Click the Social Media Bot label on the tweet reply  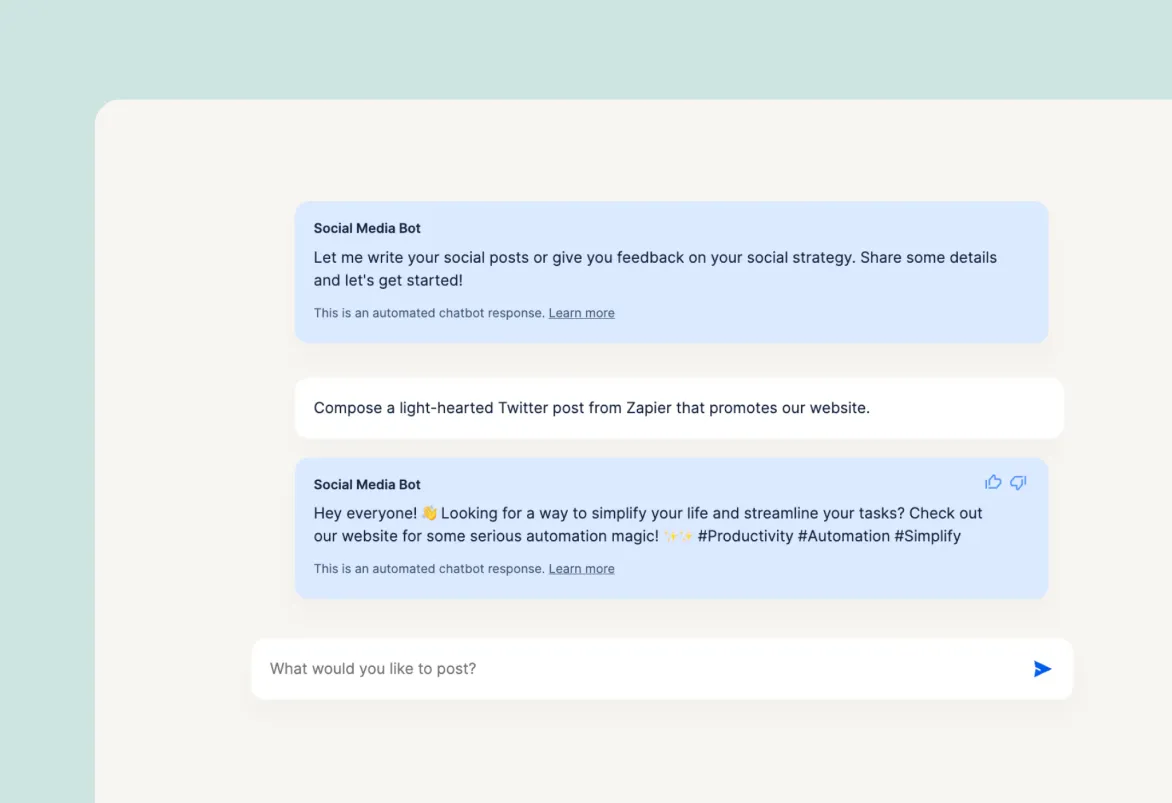point(367,484)
